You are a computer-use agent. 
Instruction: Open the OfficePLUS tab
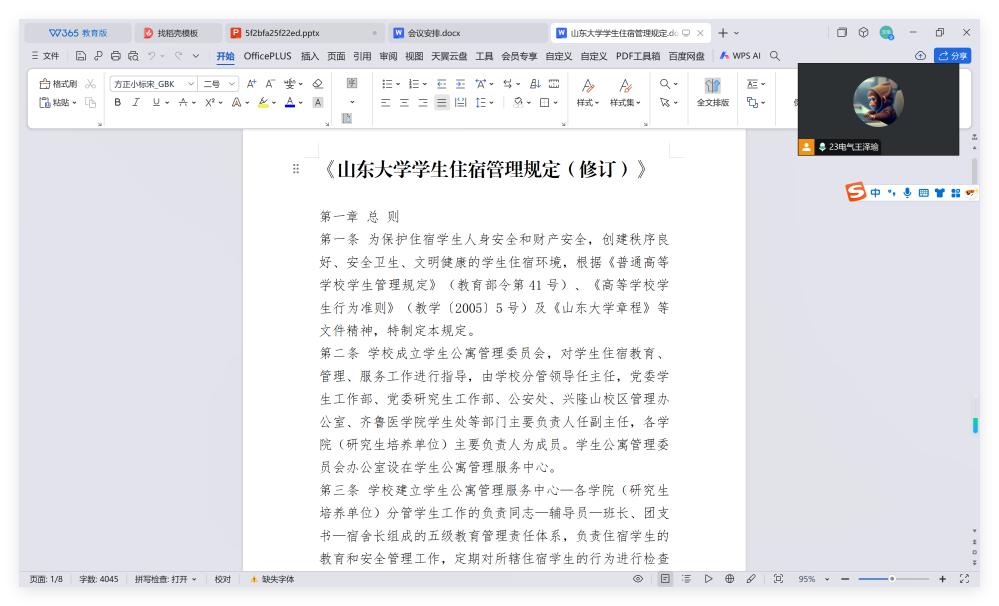pos(268,56)
